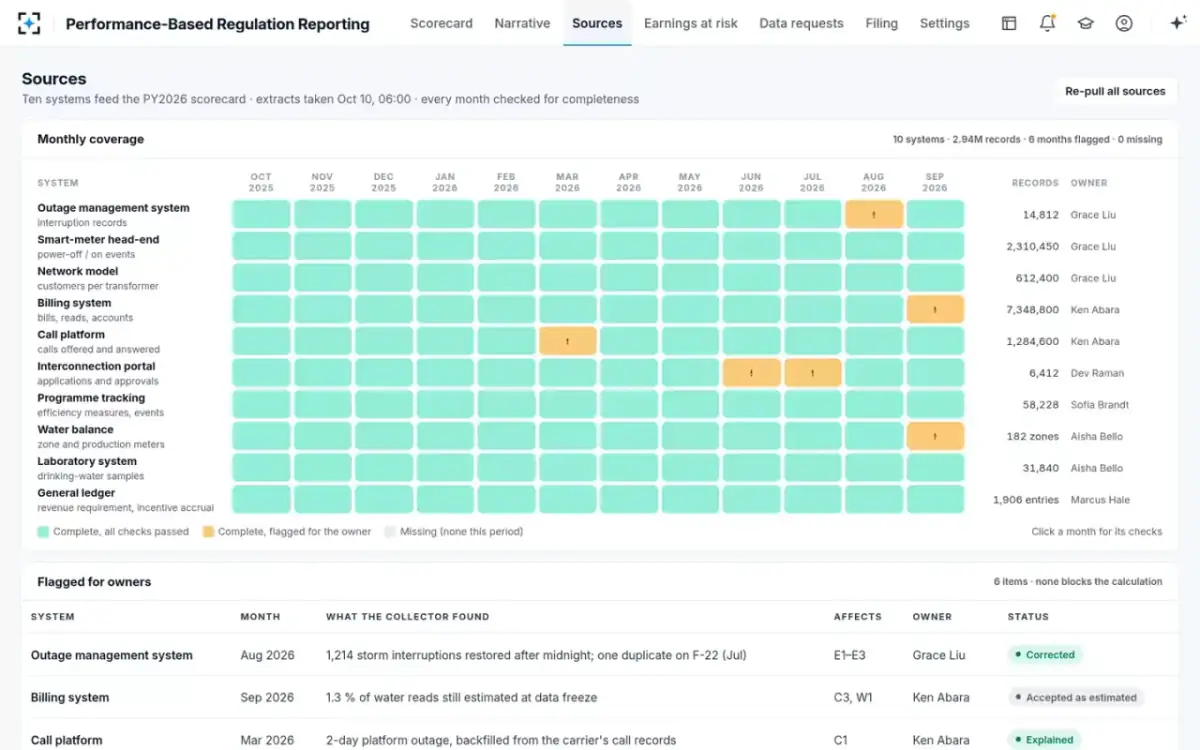1200x750 pixels.
Task: Select the Sources tab
Action: click(x=597, y=23)
